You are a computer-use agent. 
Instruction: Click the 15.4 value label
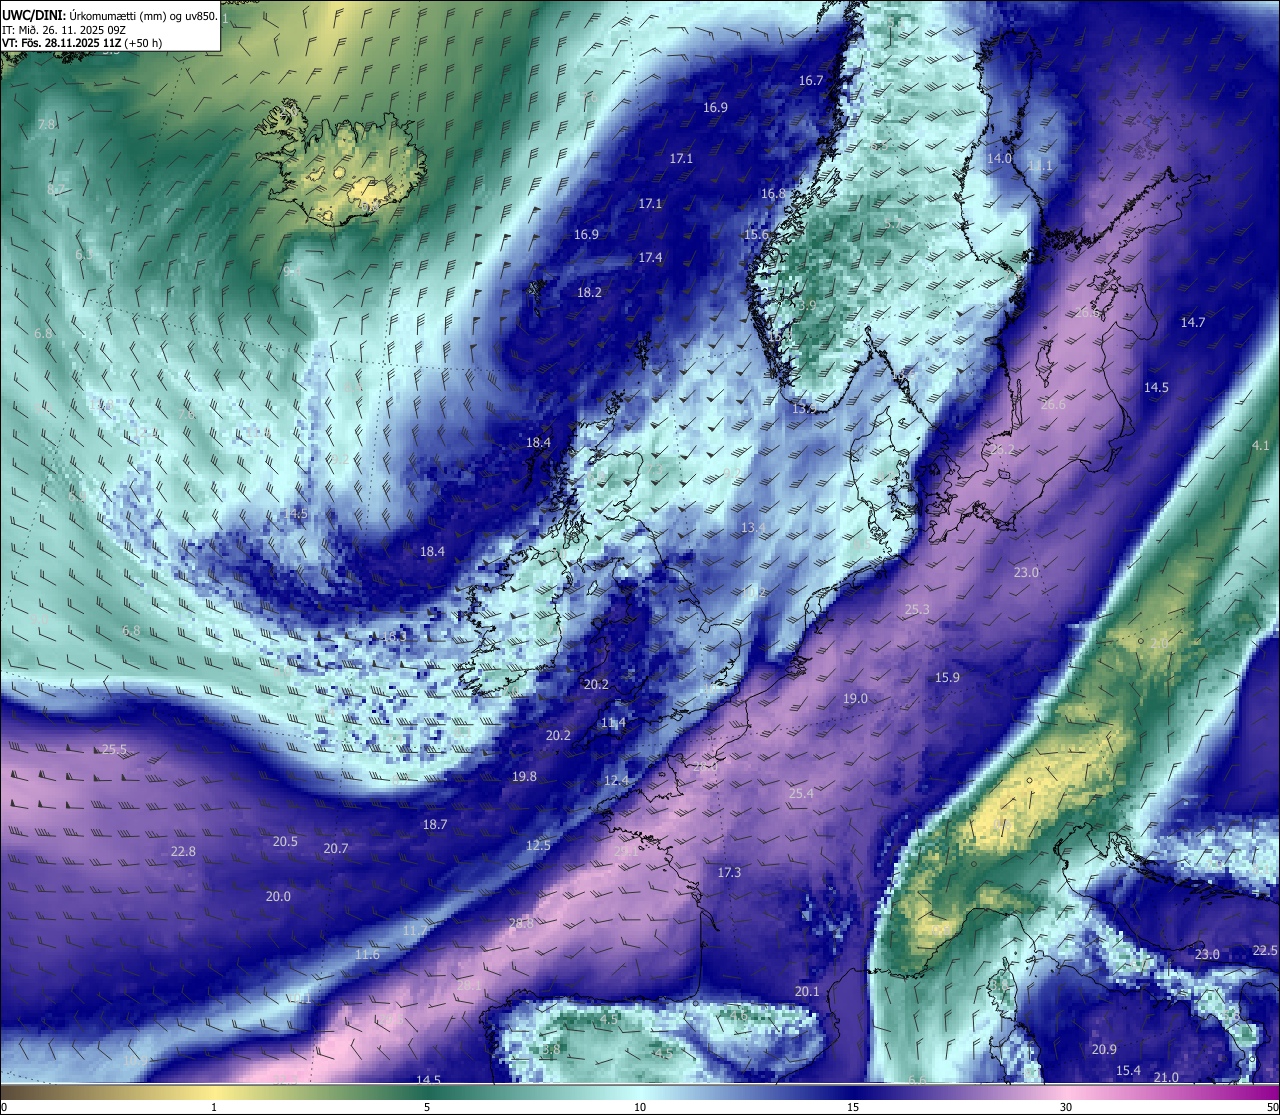tap(1128, 1071)
